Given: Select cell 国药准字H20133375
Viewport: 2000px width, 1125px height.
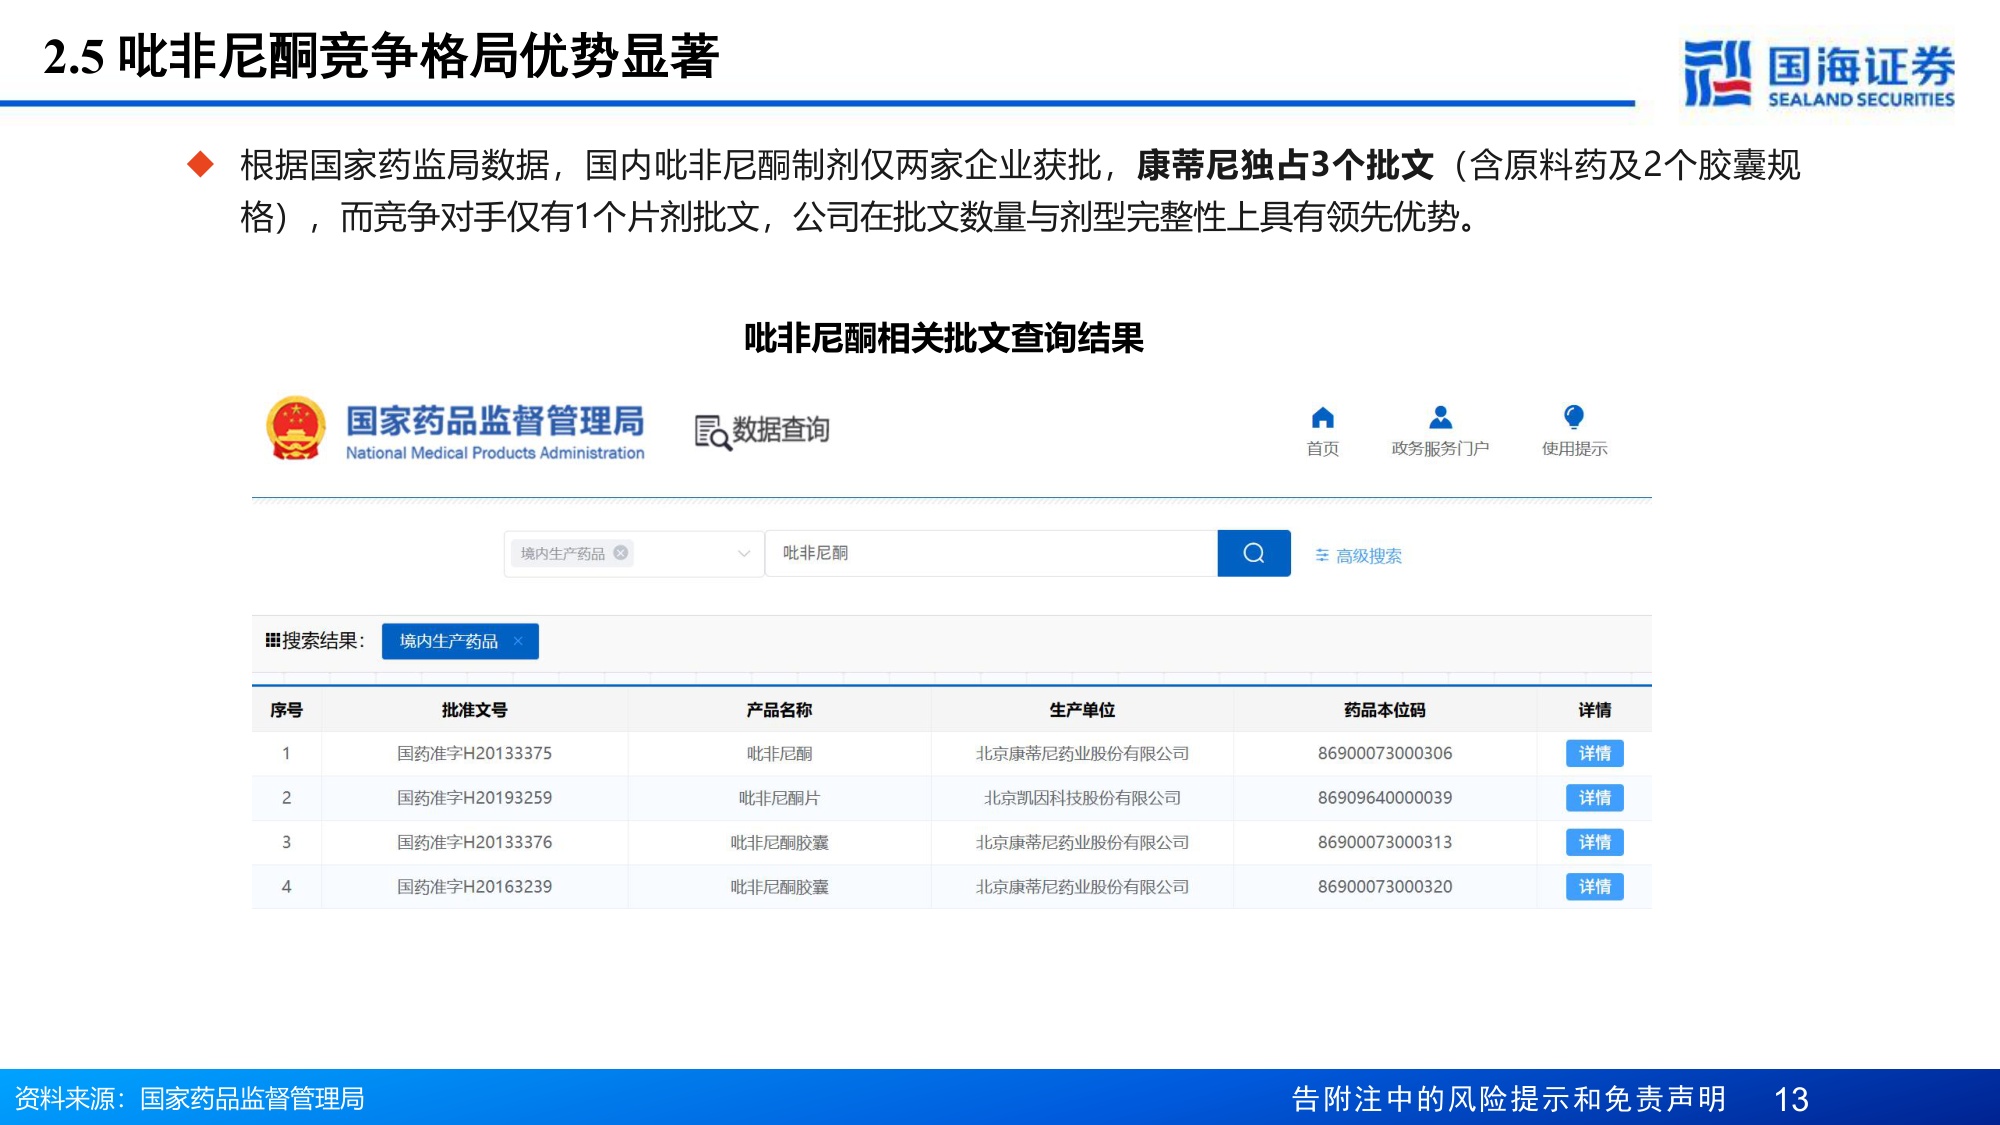Looking at the screenshot, I should (x=474, y=753).
